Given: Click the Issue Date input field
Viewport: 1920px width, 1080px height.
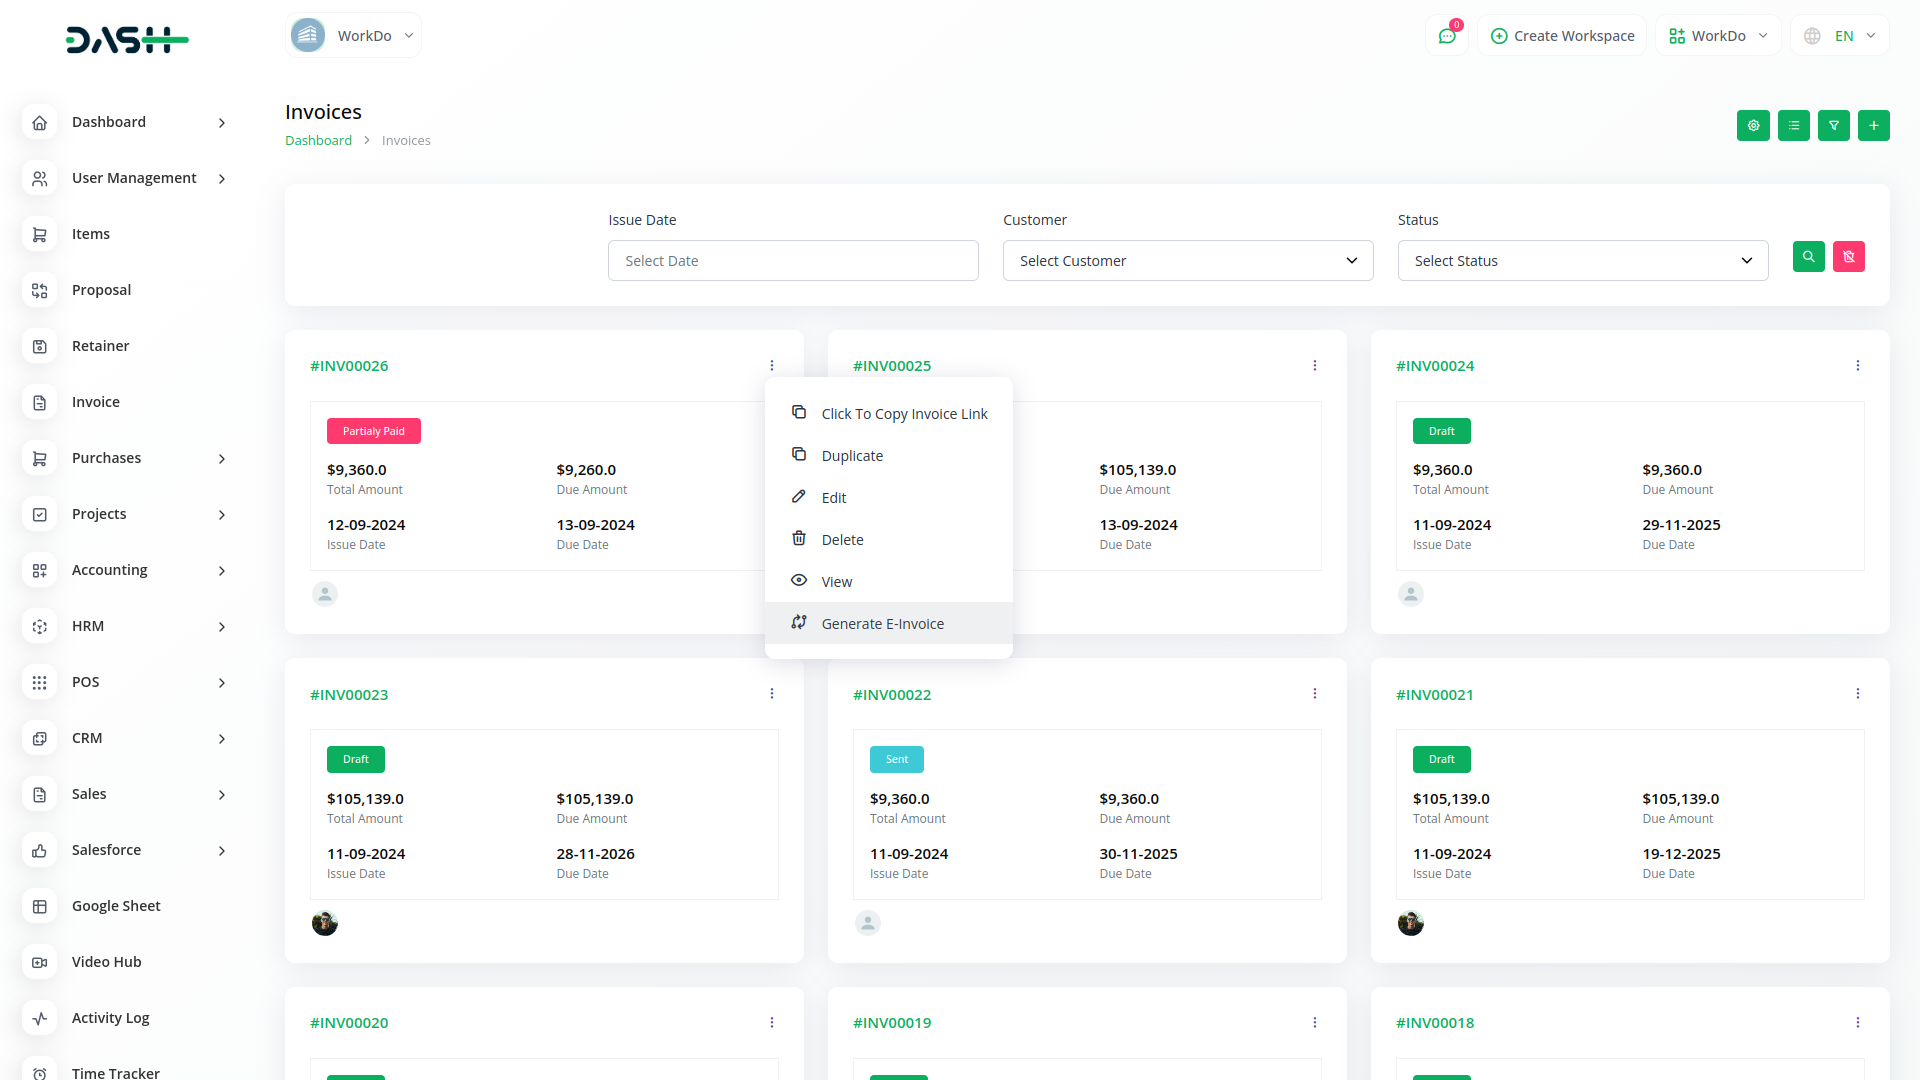Looking at the screenshot, I should (792, 261).
